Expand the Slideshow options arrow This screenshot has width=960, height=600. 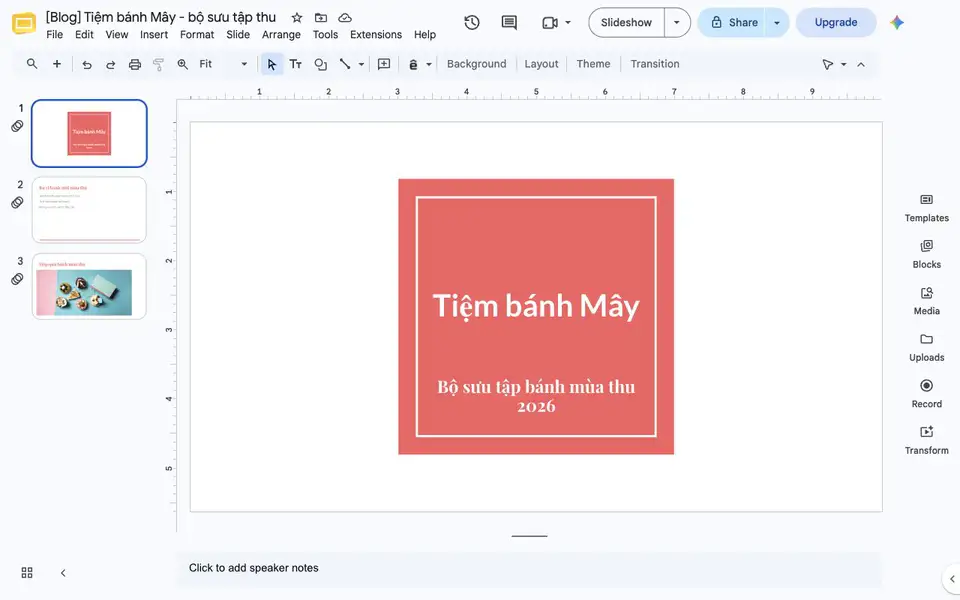pyautogui.click(x=677, y=23)
